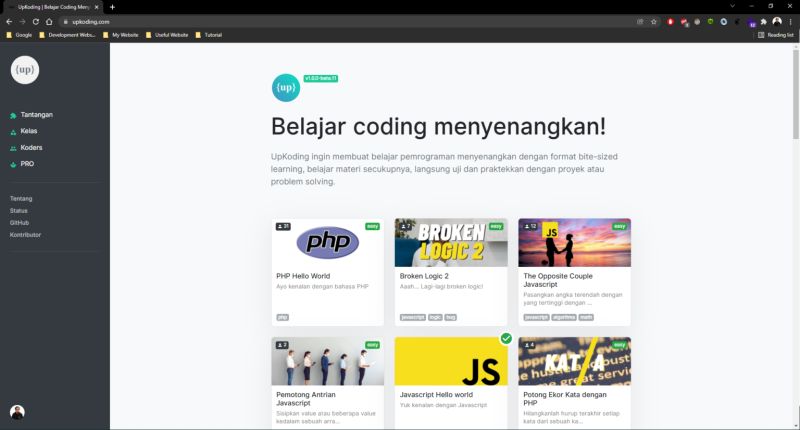Viewport: 800px width, 430px height.
Task: Open the Status link
Action: coord(18,211)
